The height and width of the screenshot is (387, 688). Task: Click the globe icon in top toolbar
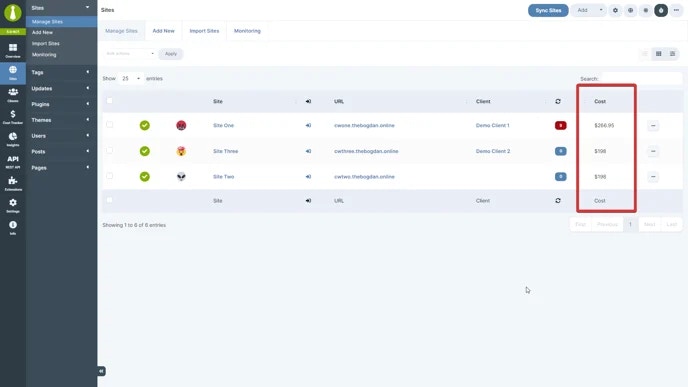630,10
